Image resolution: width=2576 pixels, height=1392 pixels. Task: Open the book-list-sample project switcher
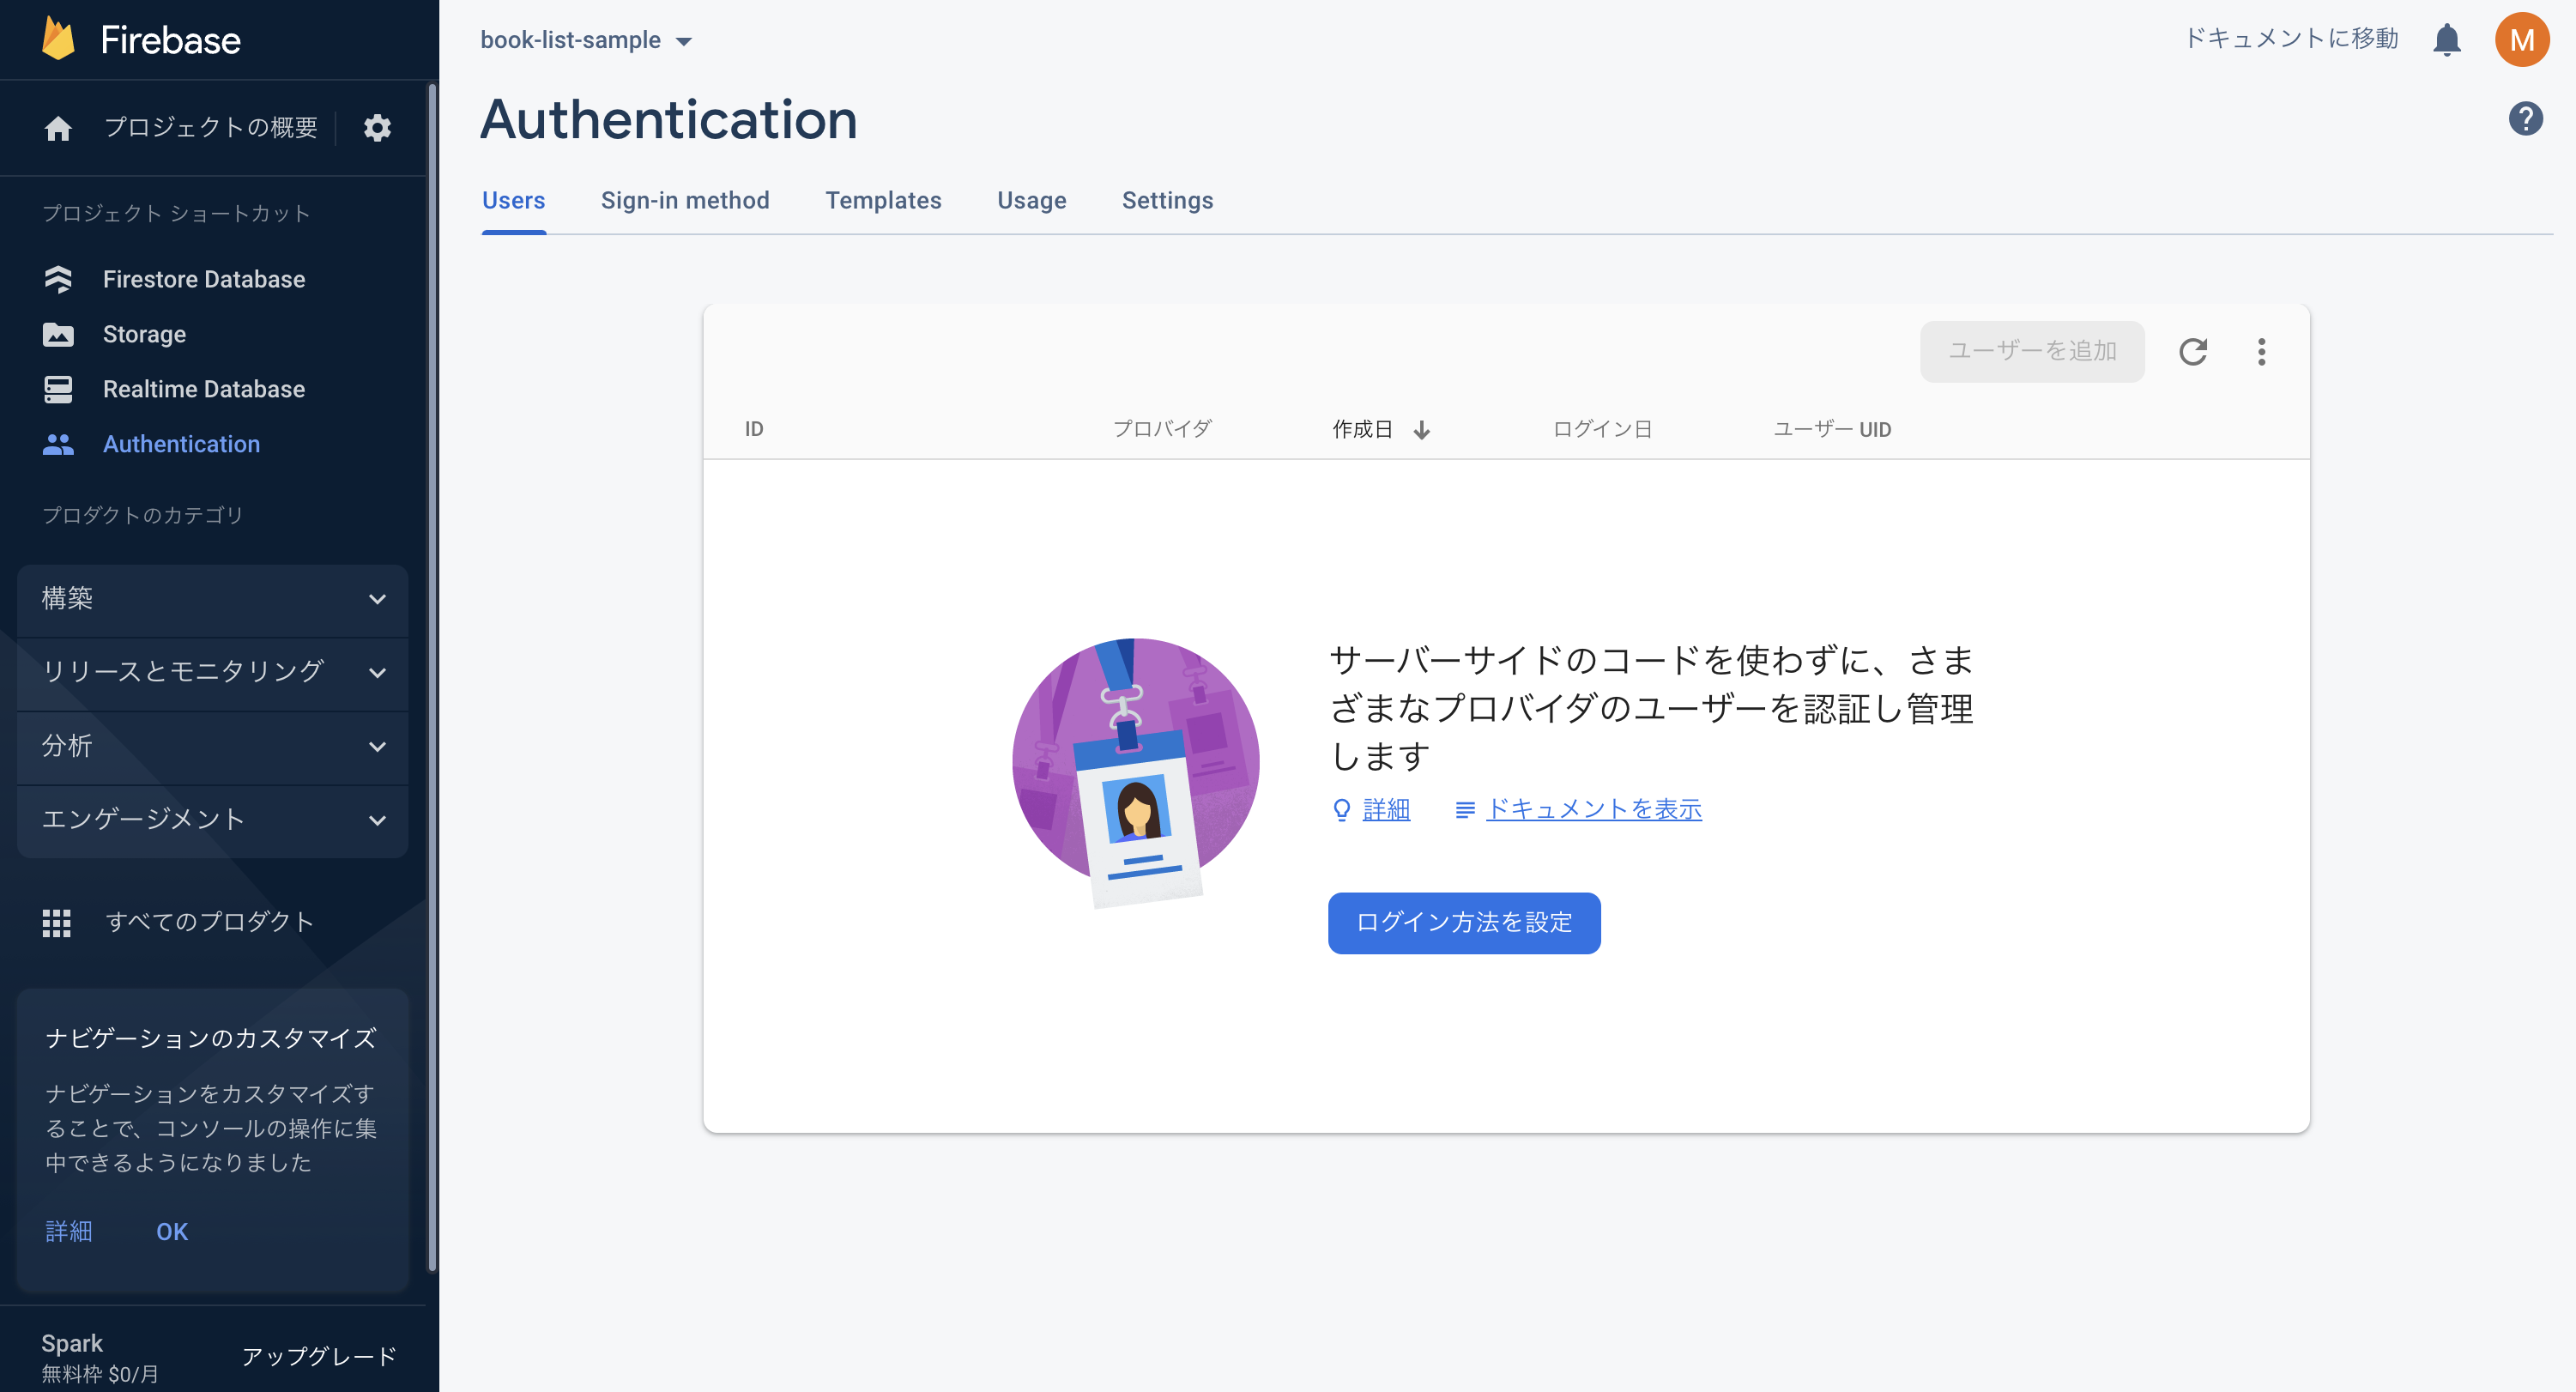point(585,40)
